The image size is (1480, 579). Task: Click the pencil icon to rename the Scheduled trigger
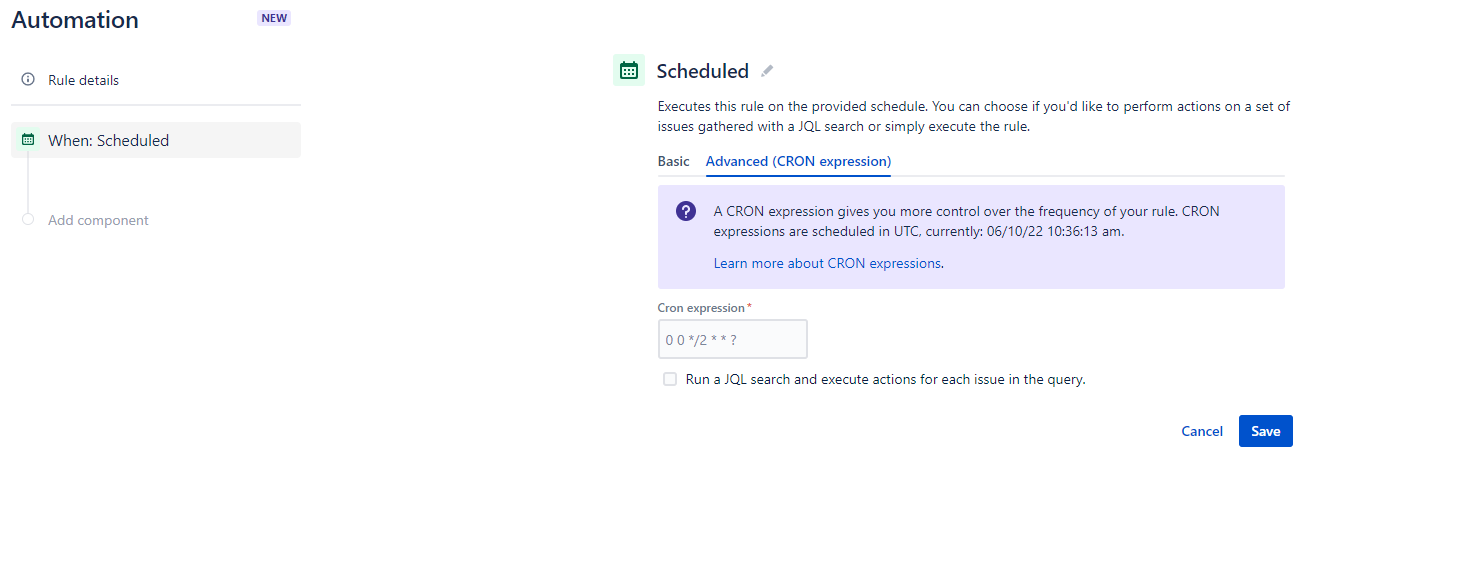(766, 70)
